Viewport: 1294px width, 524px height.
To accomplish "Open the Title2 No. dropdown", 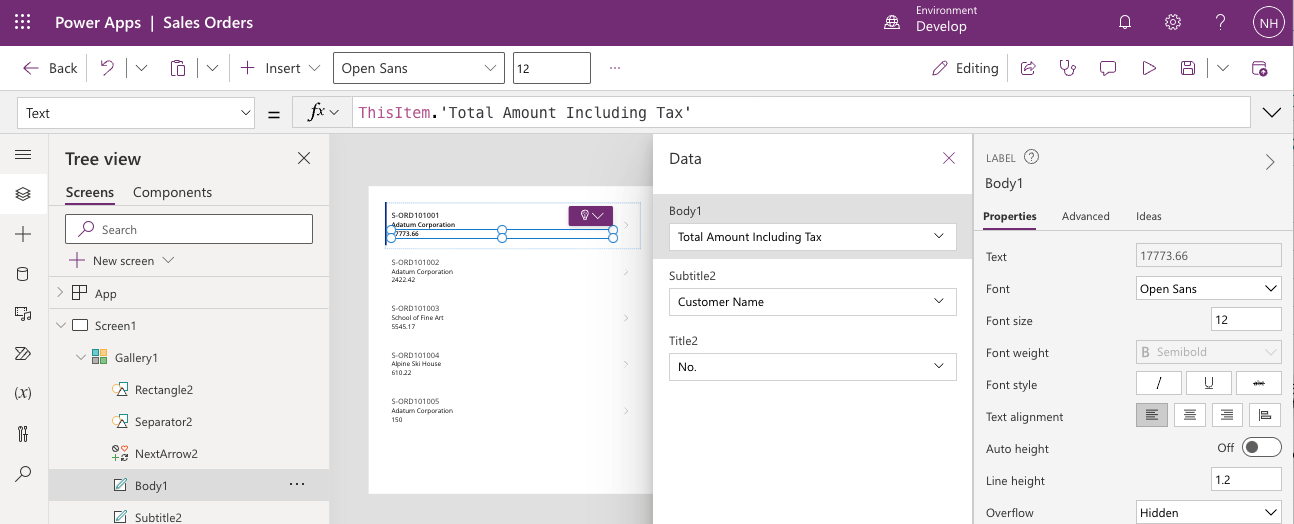I will tap(812, 367).
